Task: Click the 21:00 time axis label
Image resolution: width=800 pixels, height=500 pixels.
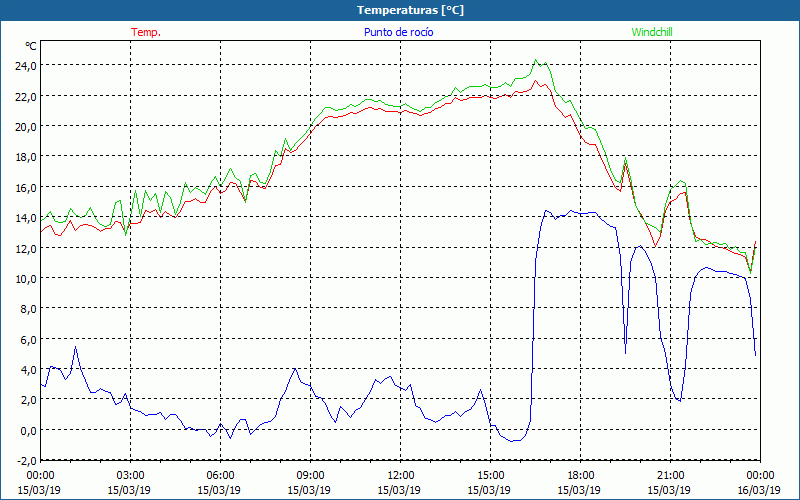Action: 670,476
